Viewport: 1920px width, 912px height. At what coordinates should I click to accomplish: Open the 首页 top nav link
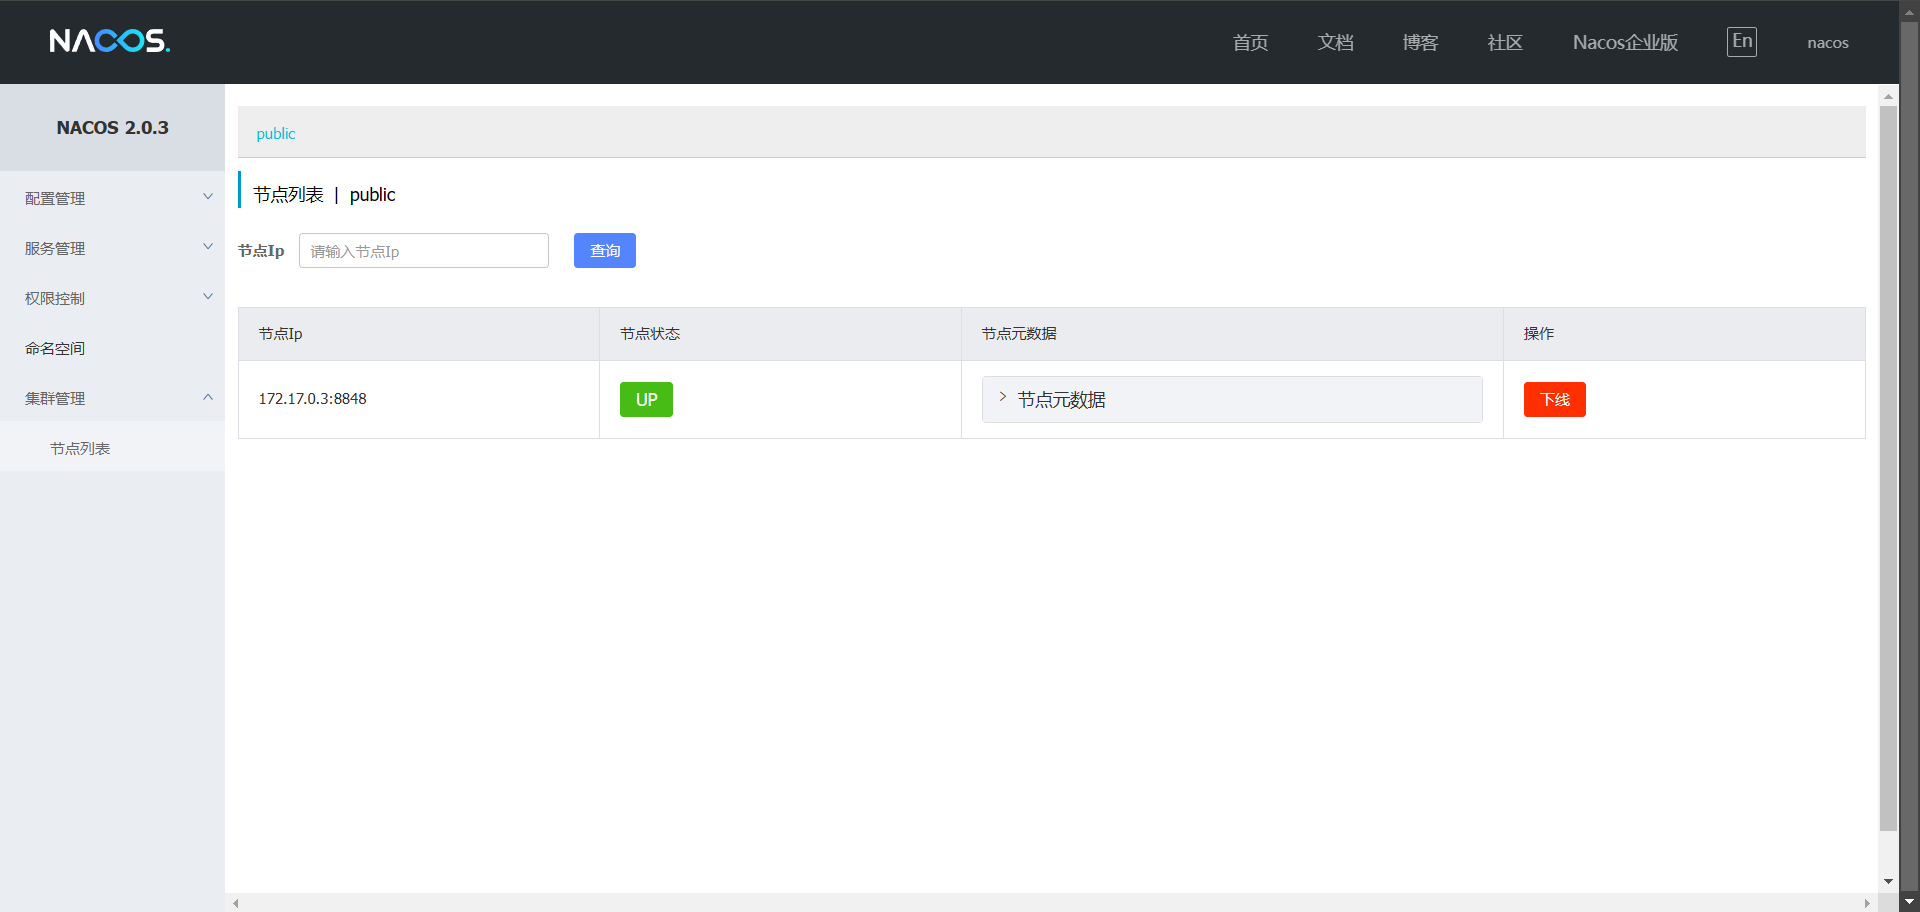pos(1250,42)
